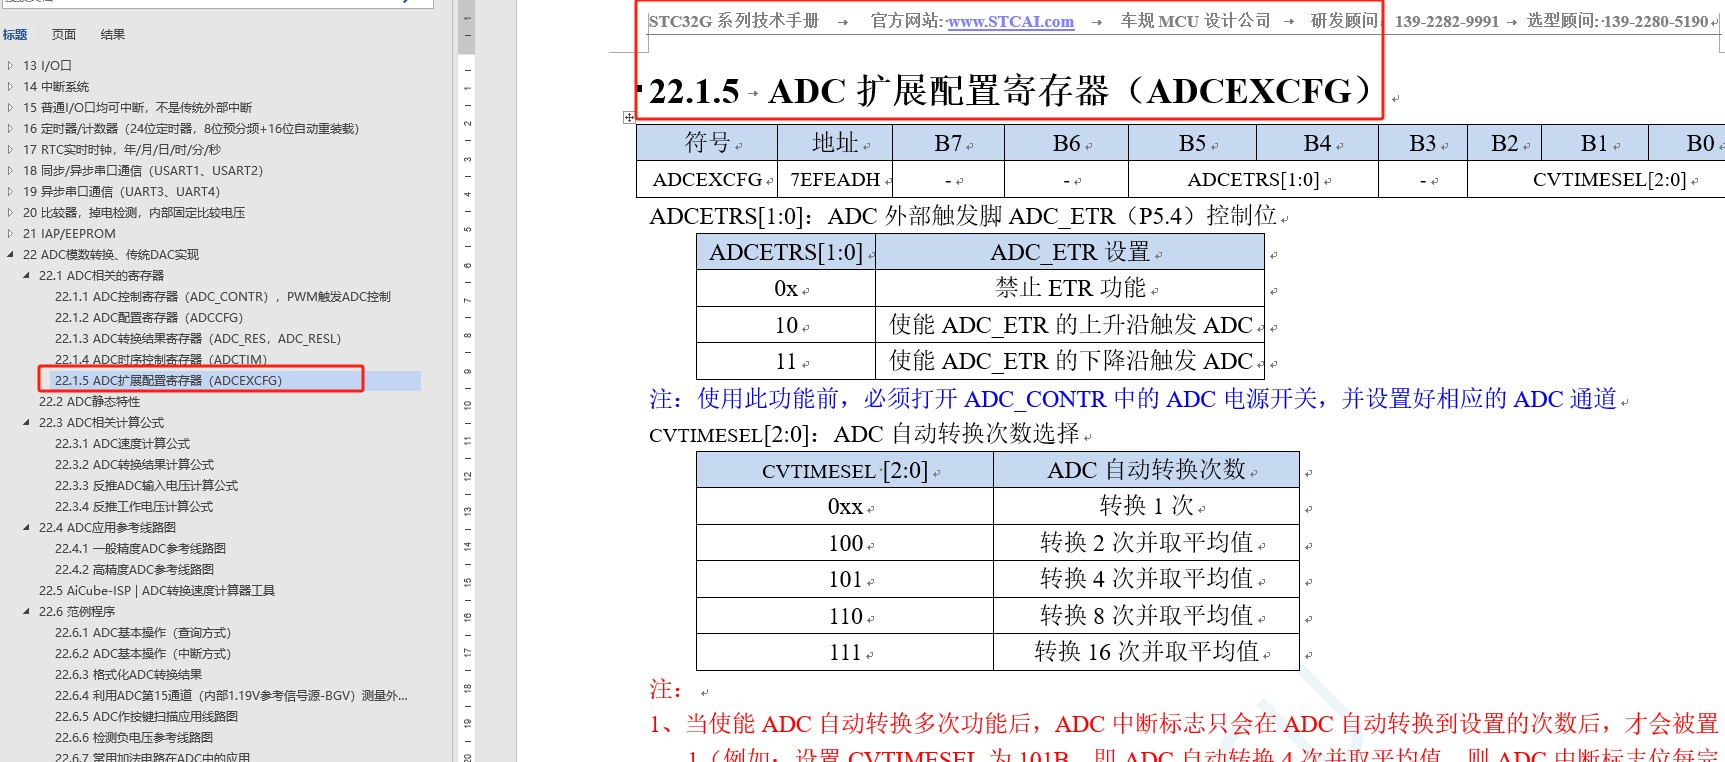The width and height of the screenshot is (1725, 762).
Task: Click the 研发顾问 text in page header
Action: pyautogui.click(x=1343, y=21)
